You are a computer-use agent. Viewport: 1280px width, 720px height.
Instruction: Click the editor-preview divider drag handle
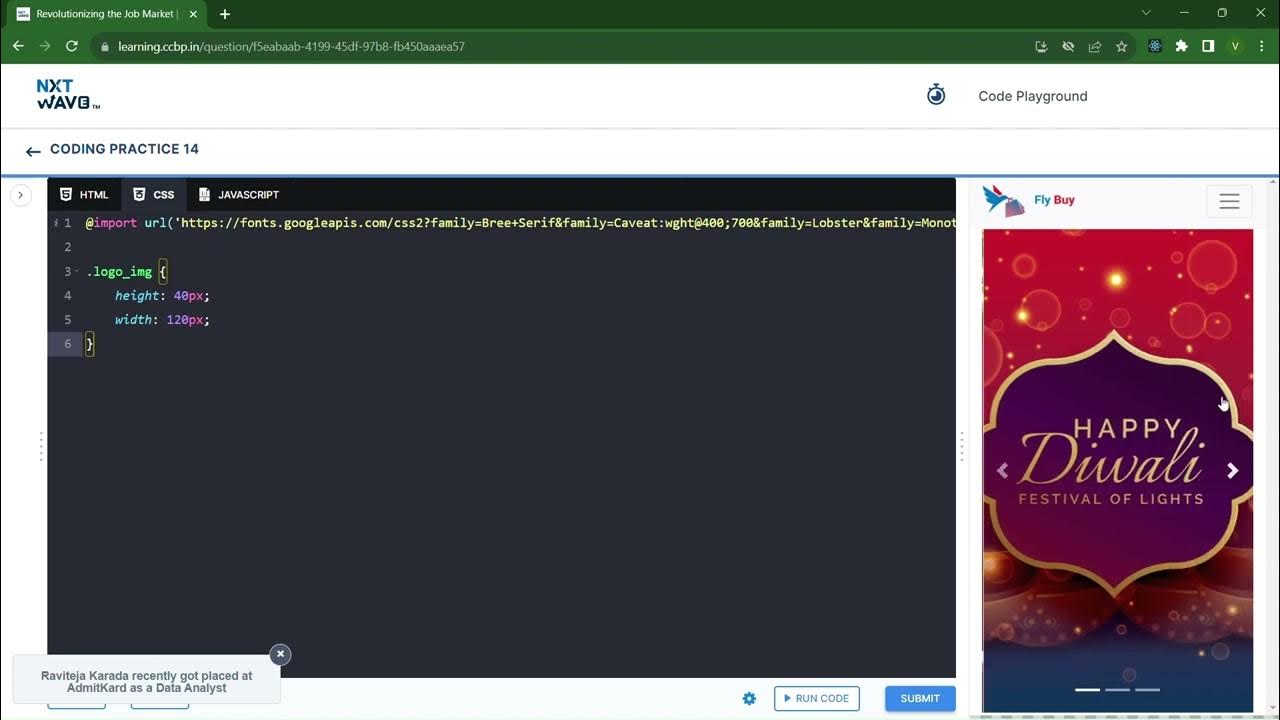coord(962,446)
